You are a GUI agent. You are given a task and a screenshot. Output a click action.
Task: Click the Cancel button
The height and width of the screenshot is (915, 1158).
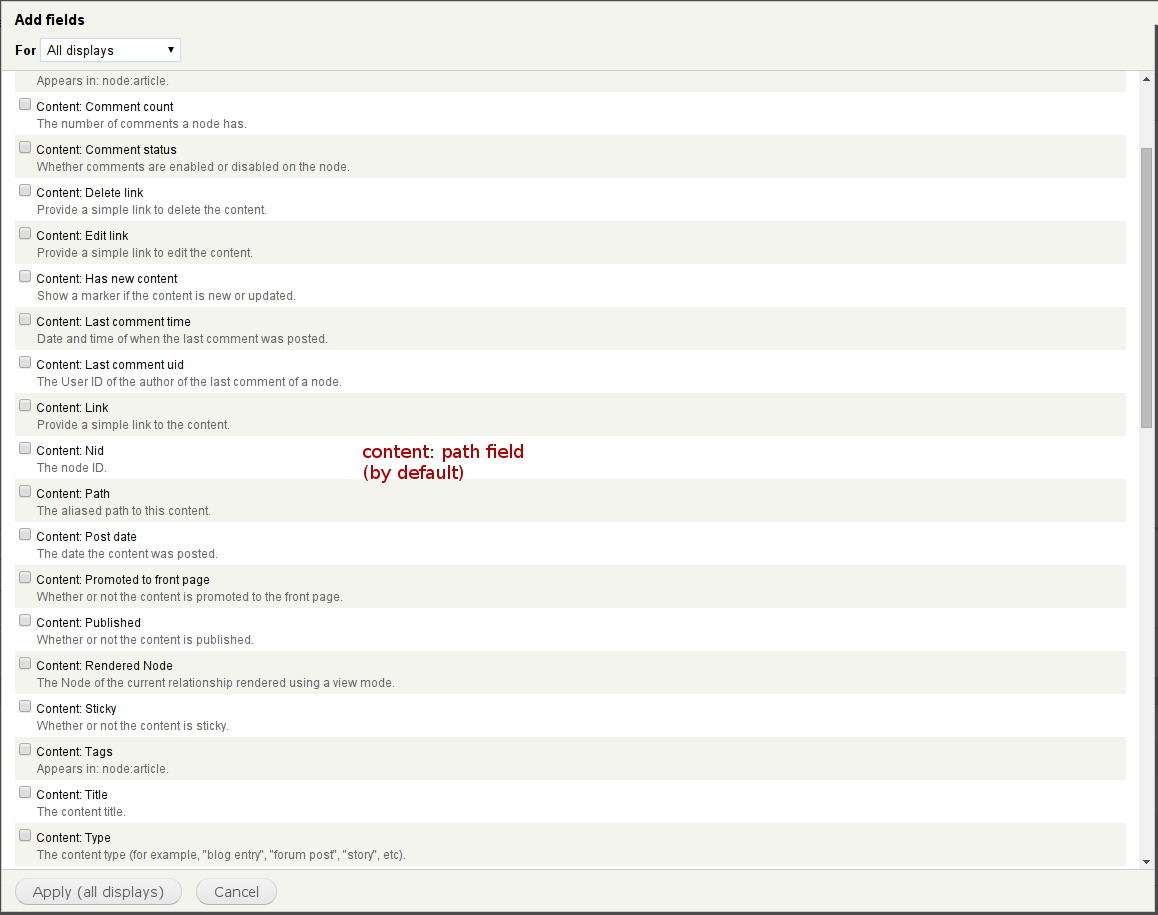[x=236, y=891]
